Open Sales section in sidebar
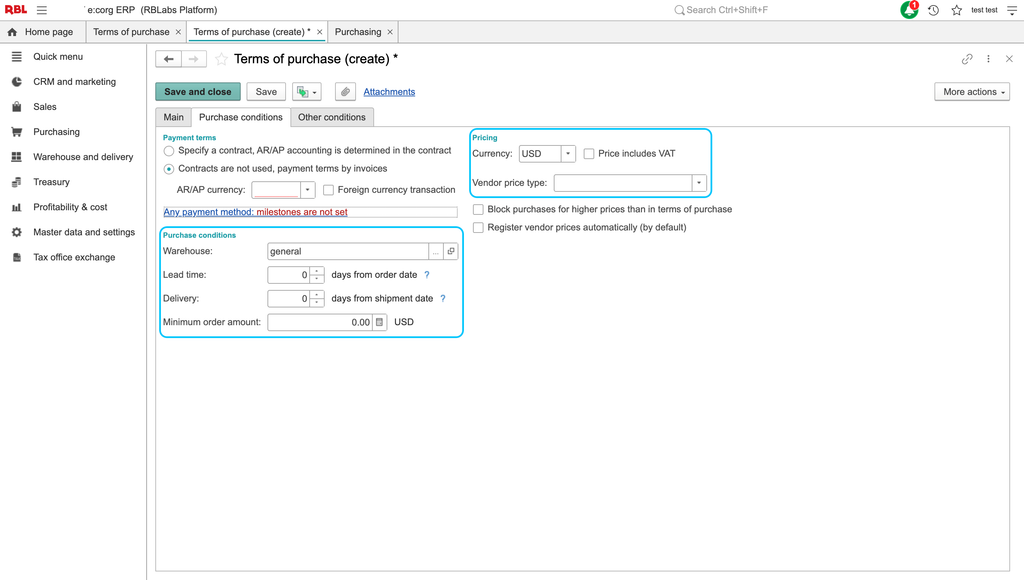 (x=45, y=106)
